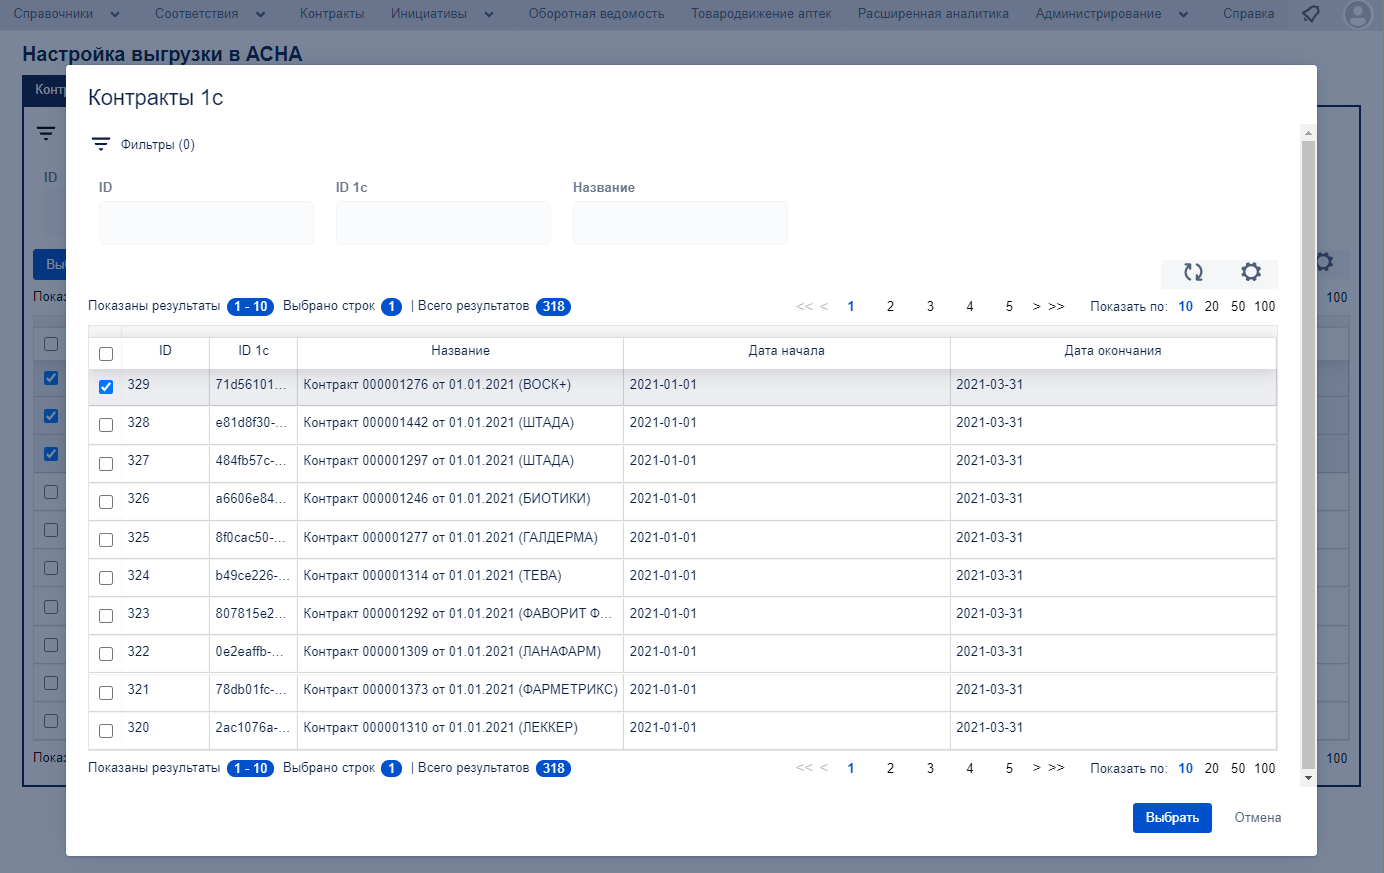Check the checkbox for row 320
Screen dimensions: 1384x873
[x=106, y=730]
